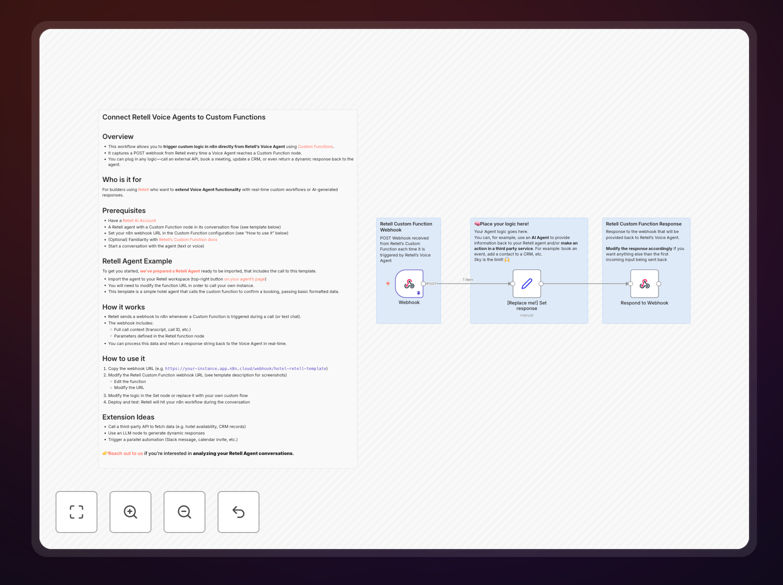Open the Retell link under Who is it for

(x=143, y=189)
